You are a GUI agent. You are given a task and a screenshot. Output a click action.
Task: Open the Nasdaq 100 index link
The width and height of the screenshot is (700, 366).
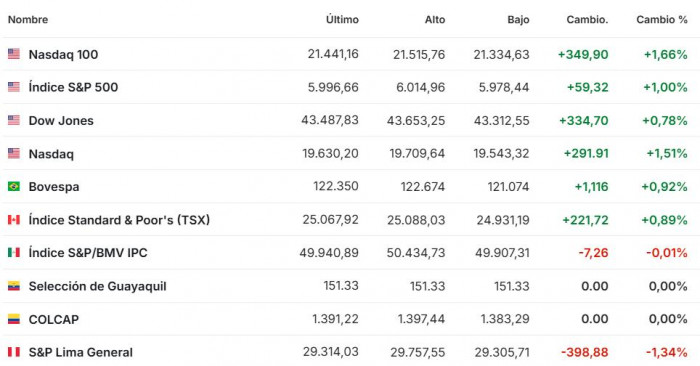[x=63, y=54]
